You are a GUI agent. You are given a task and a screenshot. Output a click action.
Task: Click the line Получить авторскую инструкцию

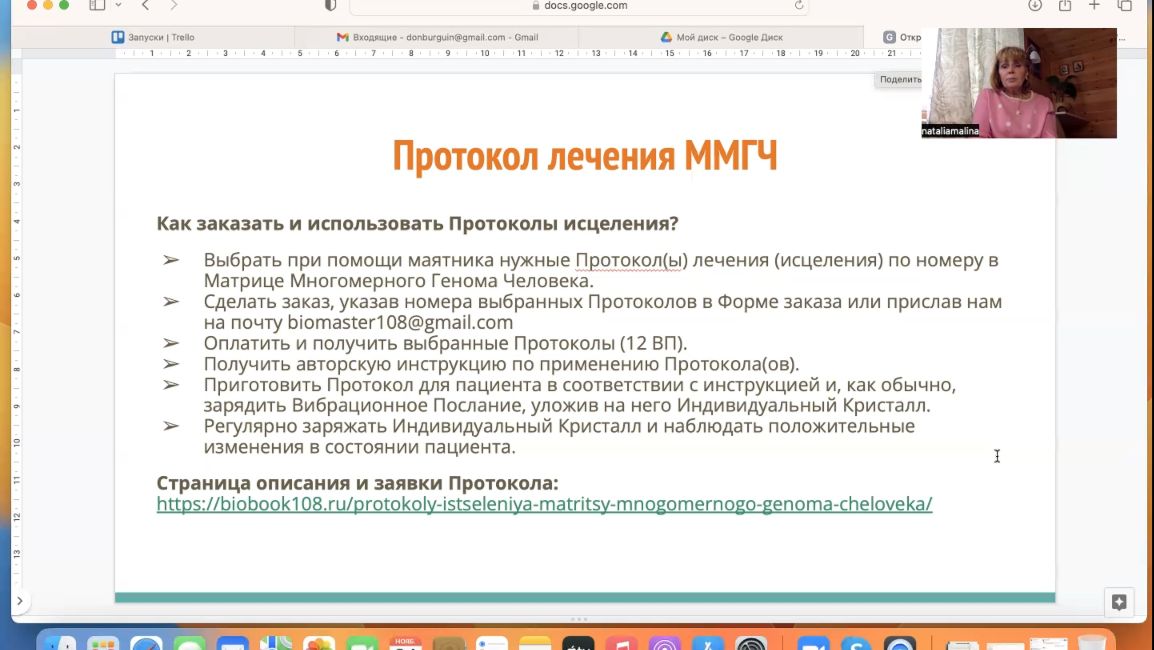coord(501,364)
